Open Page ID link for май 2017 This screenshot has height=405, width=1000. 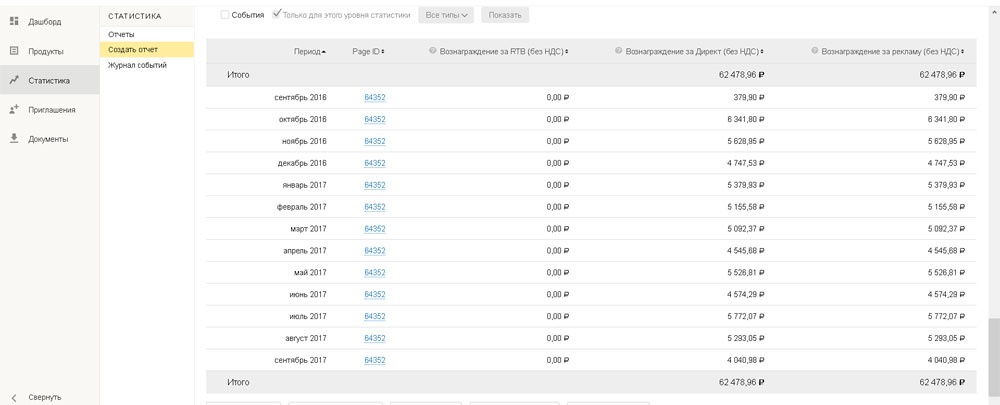[375, 272]
